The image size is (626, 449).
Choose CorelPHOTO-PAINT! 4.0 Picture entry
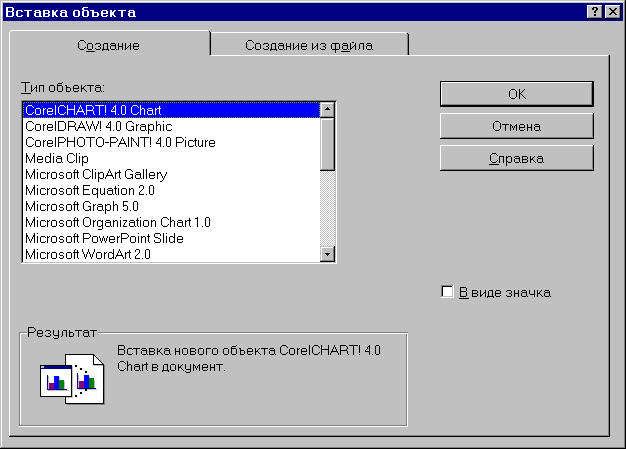click(x=120, y=142)
